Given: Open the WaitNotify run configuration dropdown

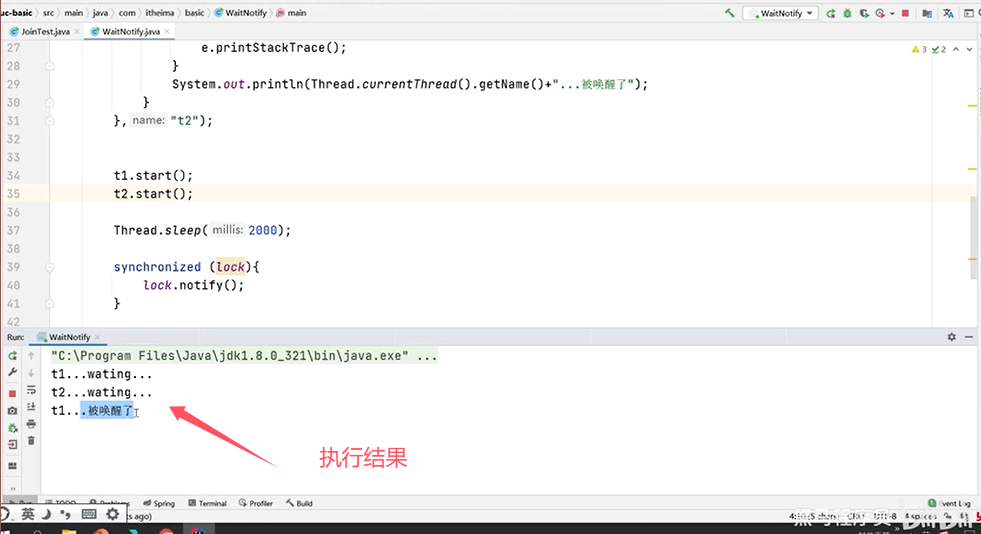Looking at the screenshot, I should (780, 13).
